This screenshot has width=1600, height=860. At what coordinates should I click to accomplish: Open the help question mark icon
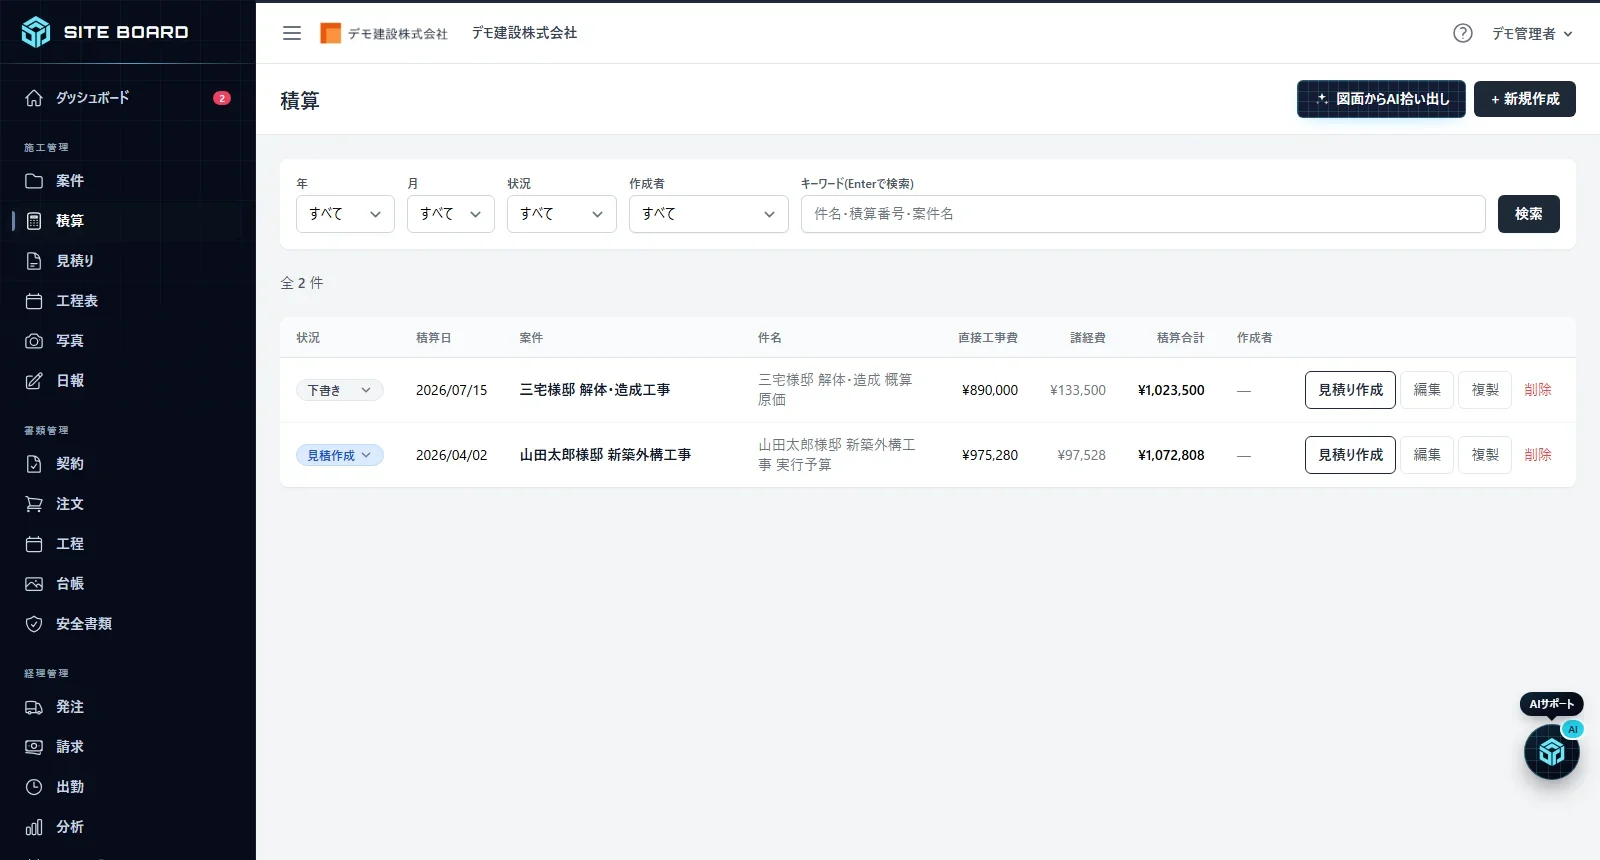click(1463, 33)
